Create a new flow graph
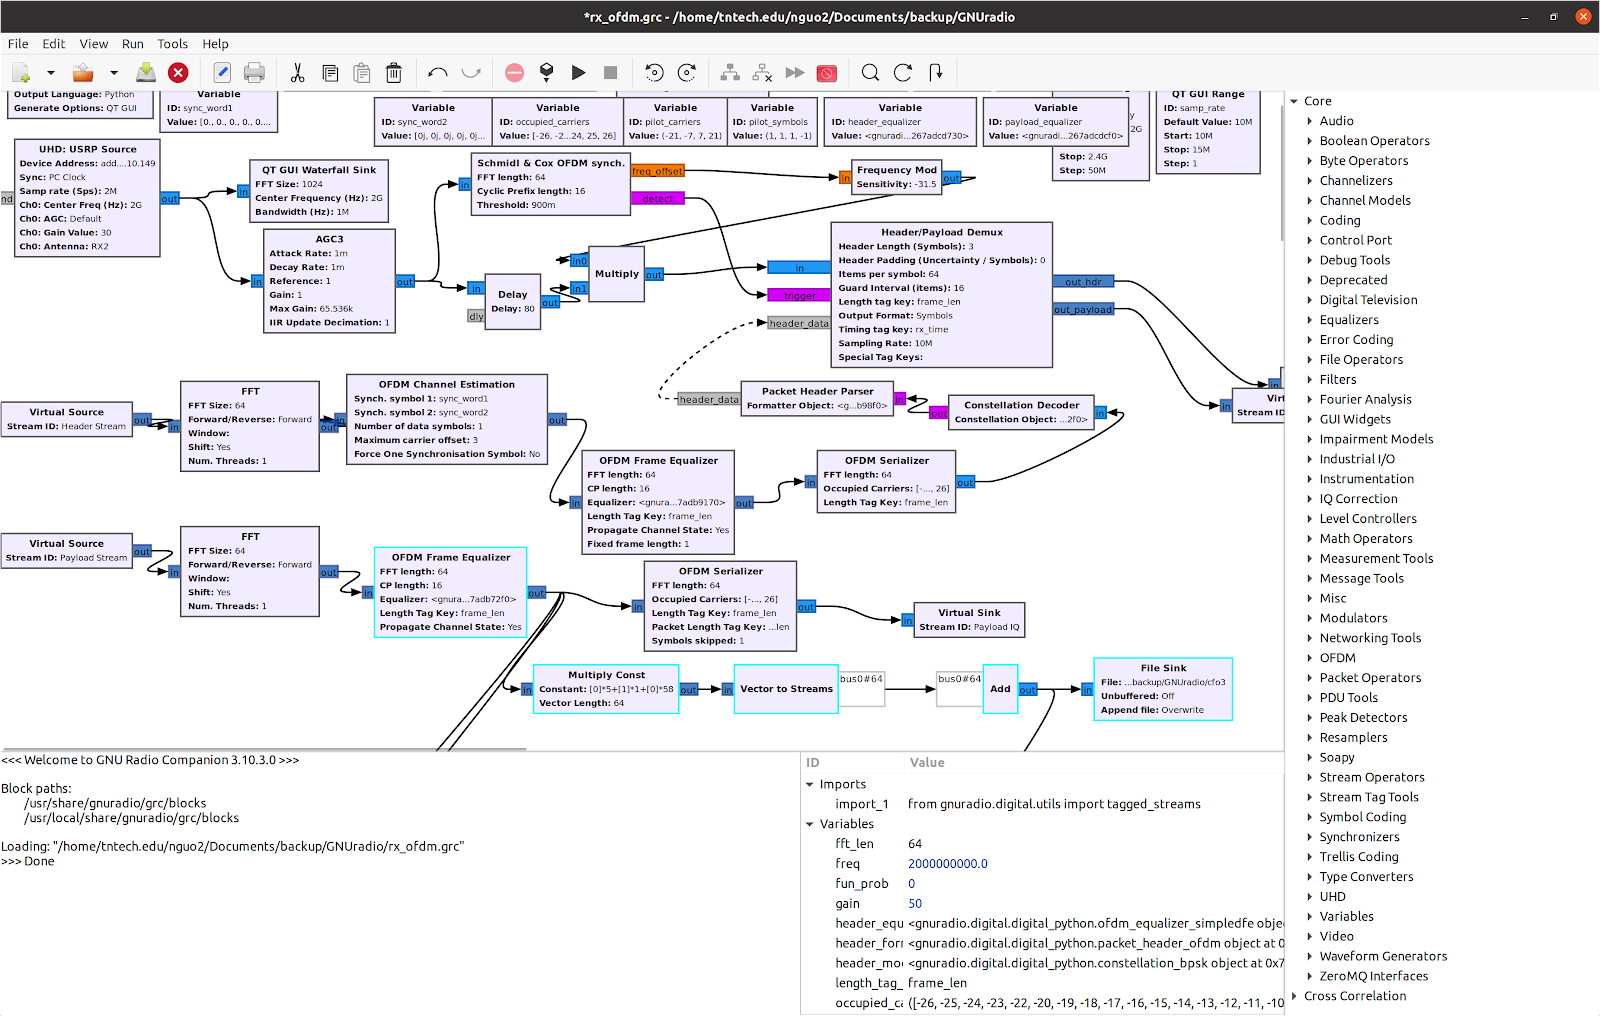The image size is (1600, 1016). pyautogui.click(x=21, y=72)
